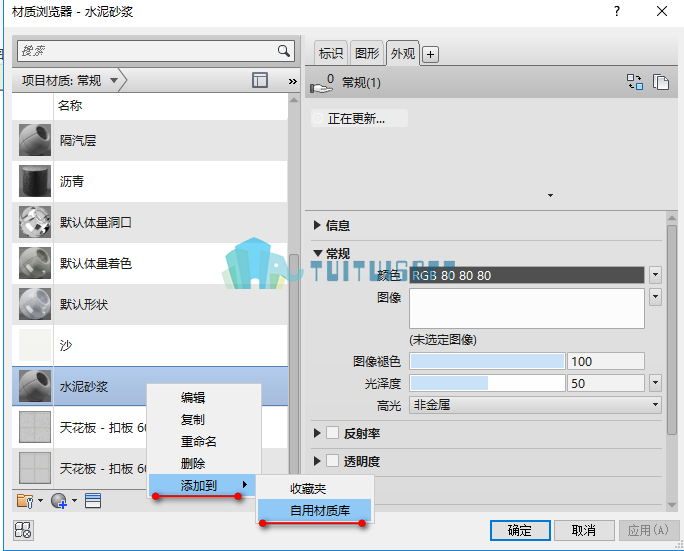Click the RGB 80 80 80 color swatch
Viewport: 684px width, 551px height.
click(527, 275)
